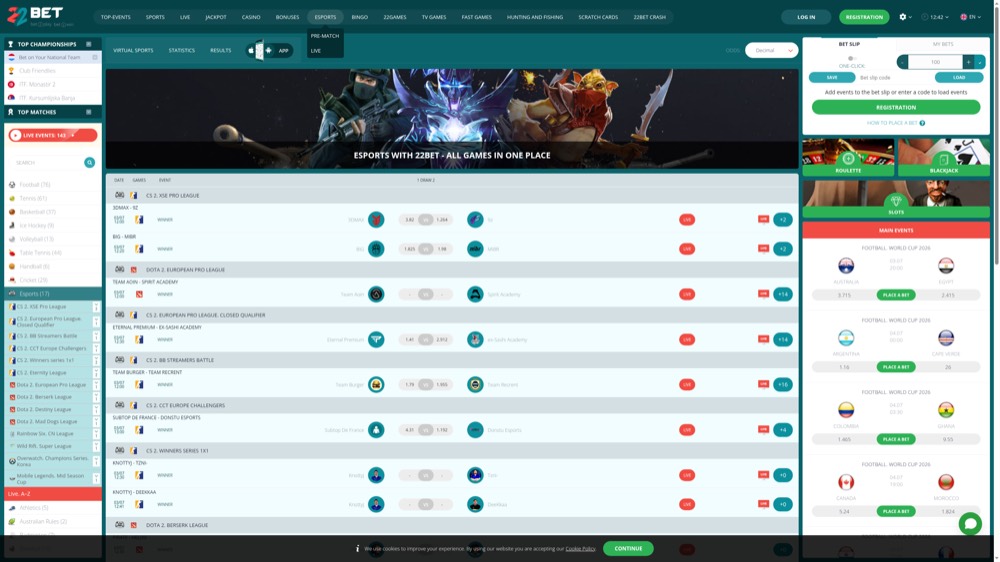The image size is (1000, 562).
Task: Click the Registration button in header
Action: (864, 17)
